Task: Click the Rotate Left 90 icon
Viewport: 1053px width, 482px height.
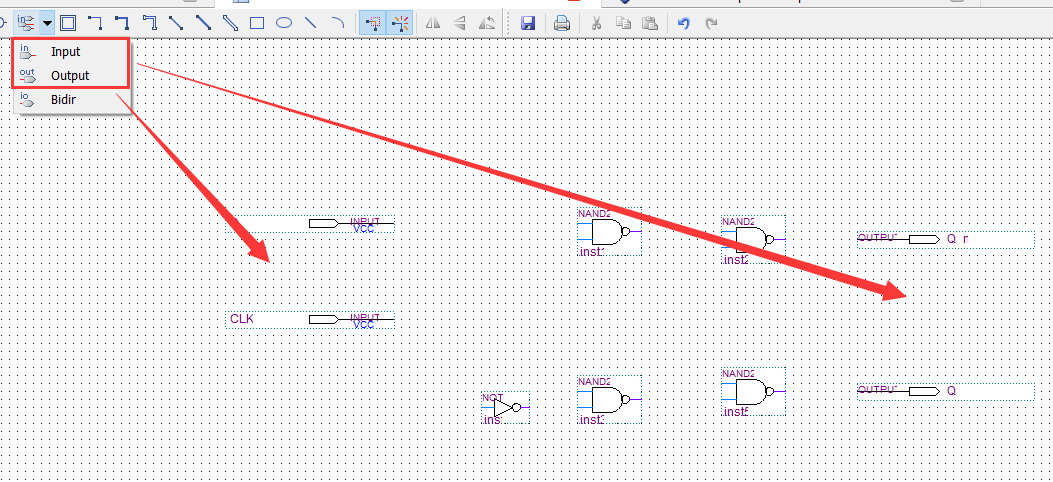Action: coord(486,23)
